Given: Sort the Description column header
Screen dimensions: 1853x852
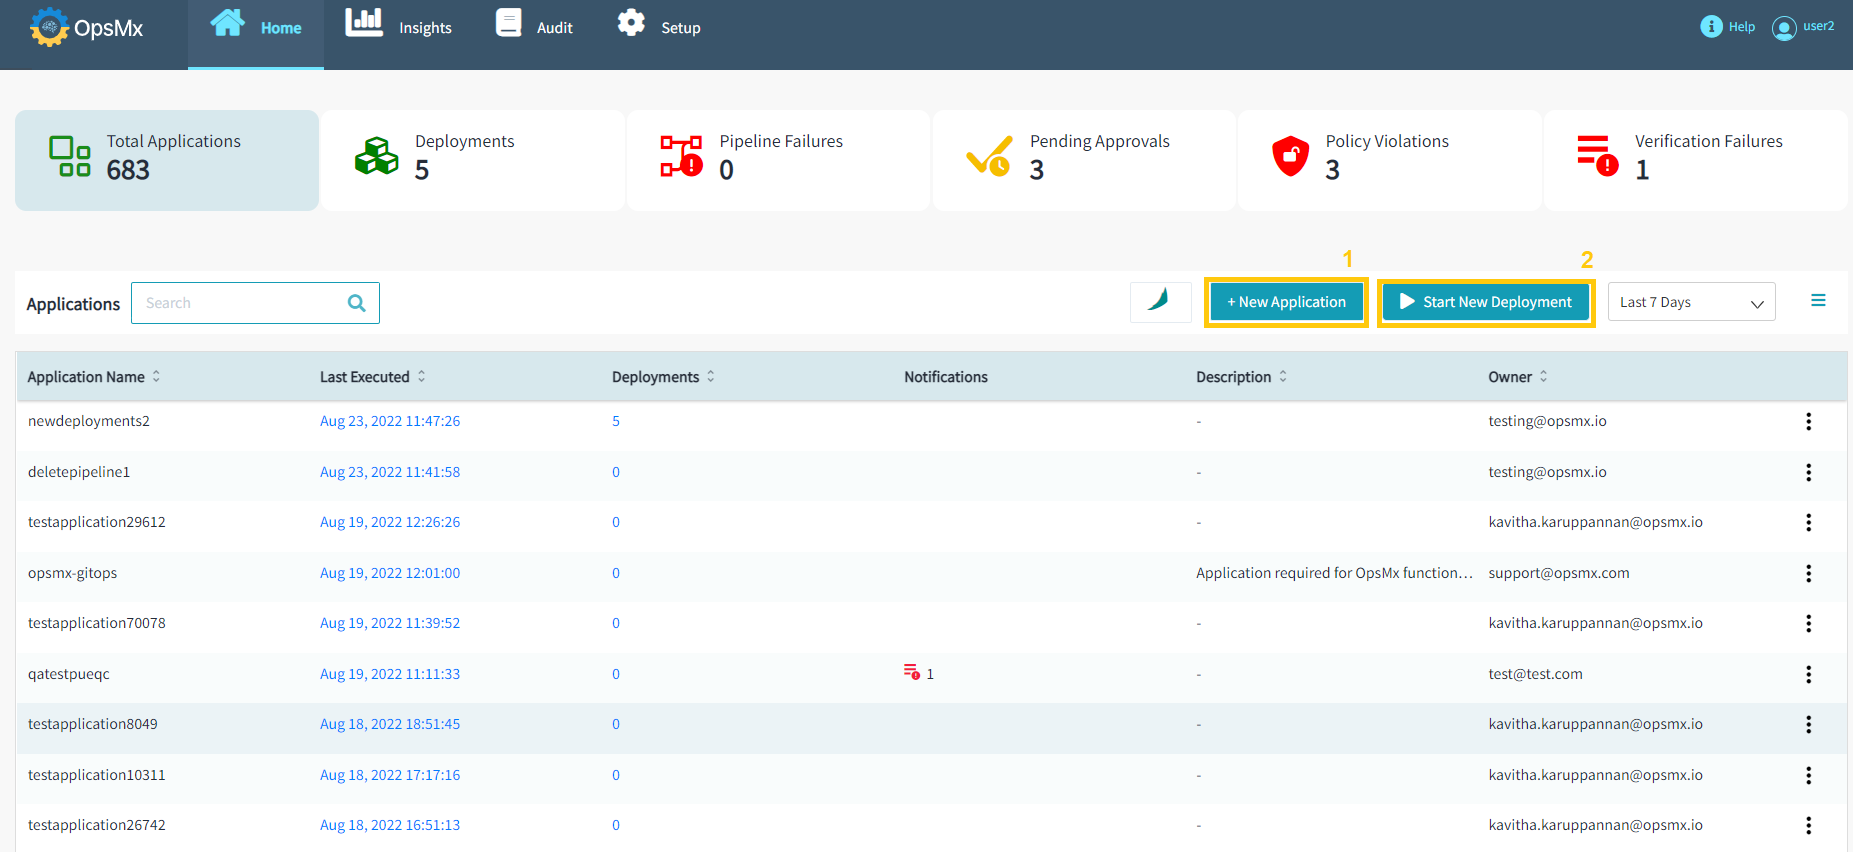Looking at the screenshot, I should click(1283, 377).
